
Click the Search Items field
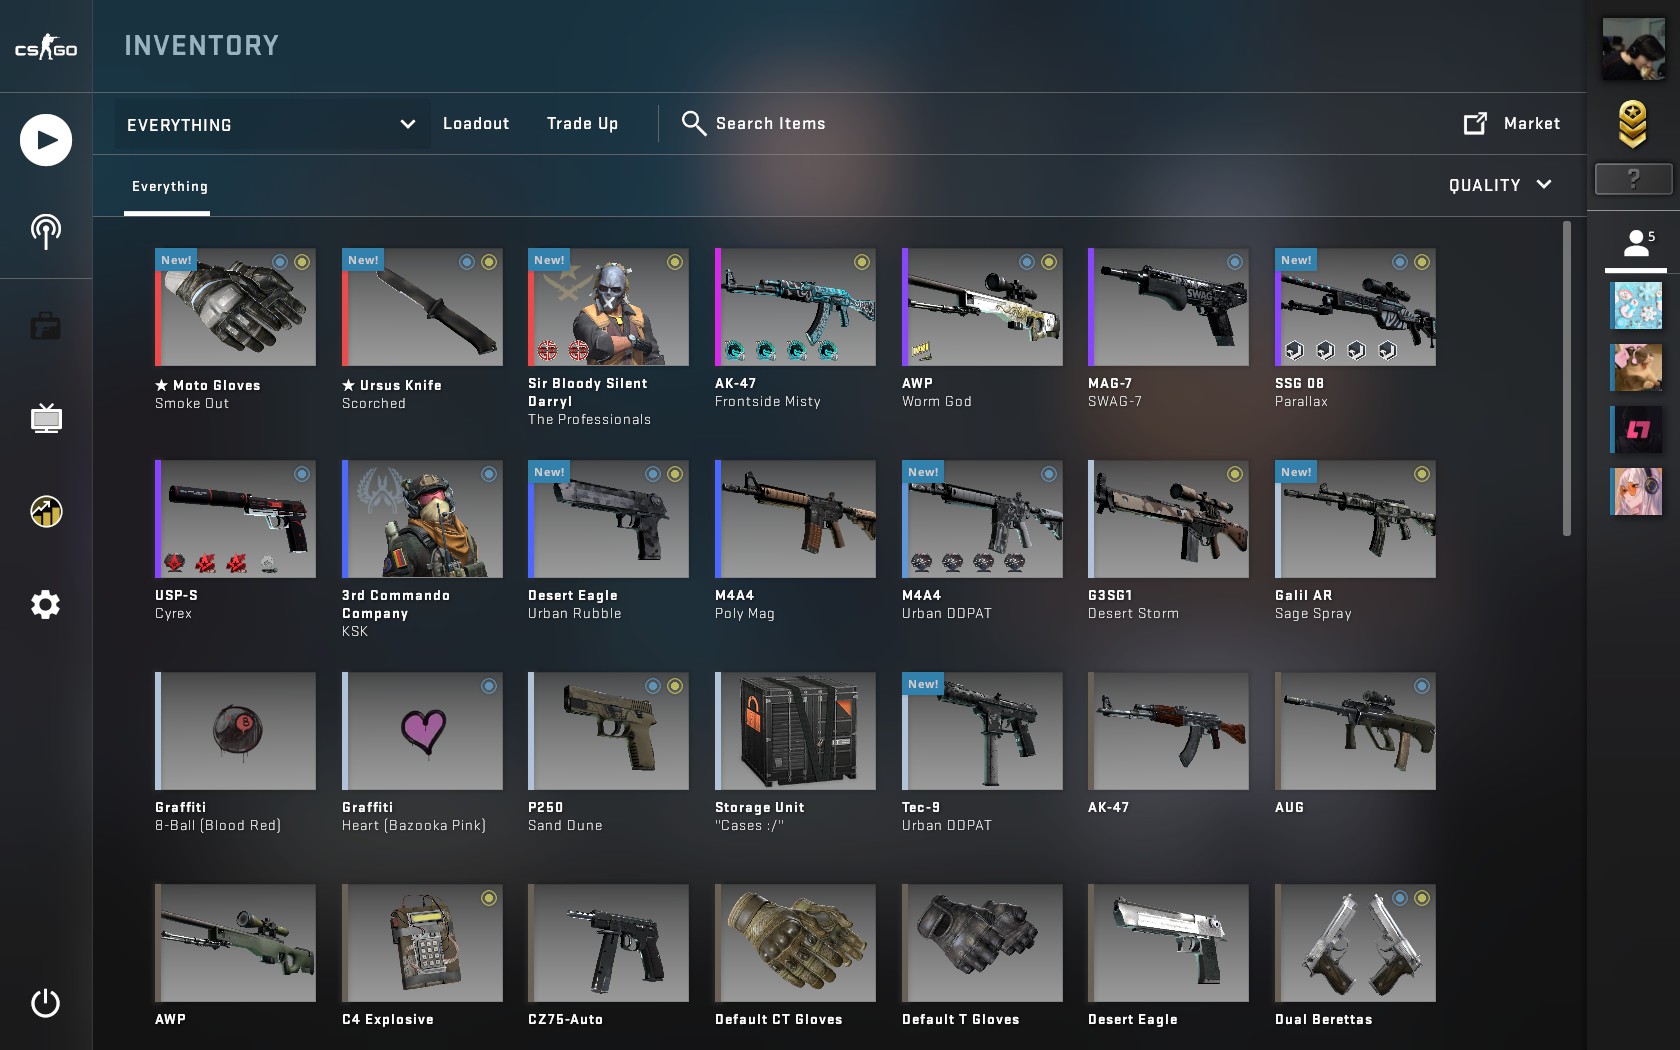[x=770, y=124]
